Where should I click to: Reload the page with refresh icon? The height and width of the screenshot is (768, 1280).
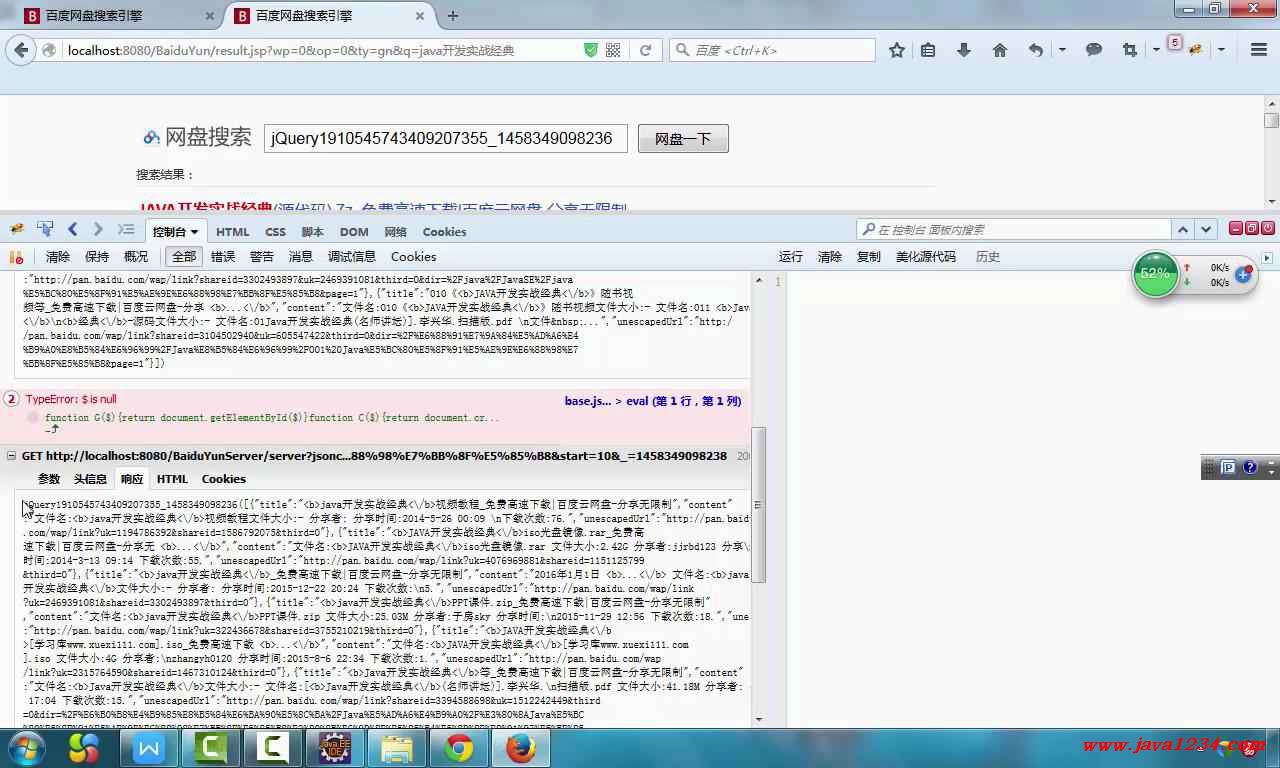tap(646, 50)
